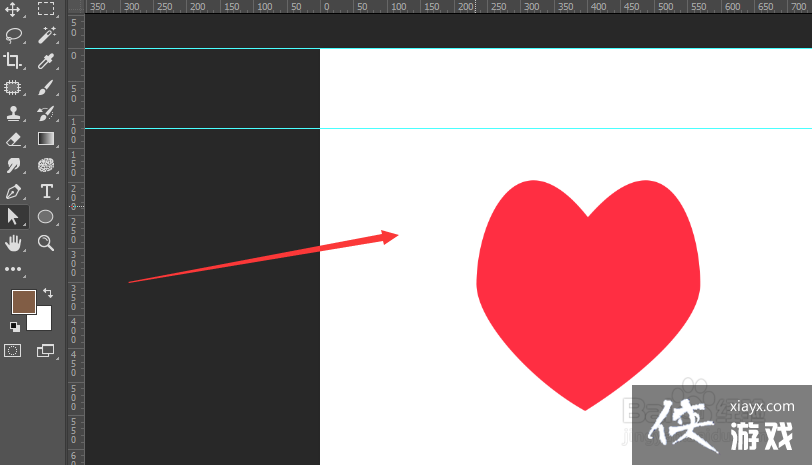This screenshot has width=812, height=465.
Task: Toggle Quick Mask mode
Action: click(13, 350)
